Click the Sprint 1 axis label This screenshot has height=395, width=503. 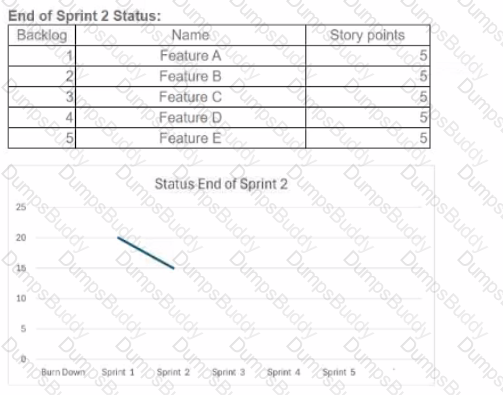(118, 372)
